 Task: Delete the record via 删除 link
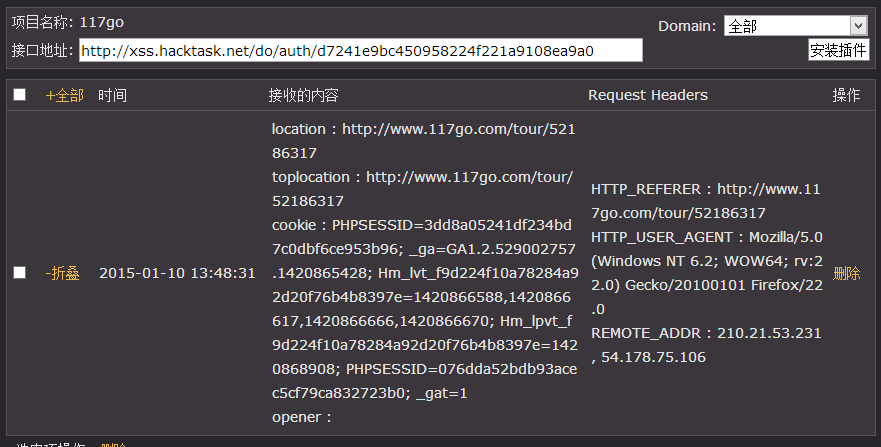click(x=847, y=273)
